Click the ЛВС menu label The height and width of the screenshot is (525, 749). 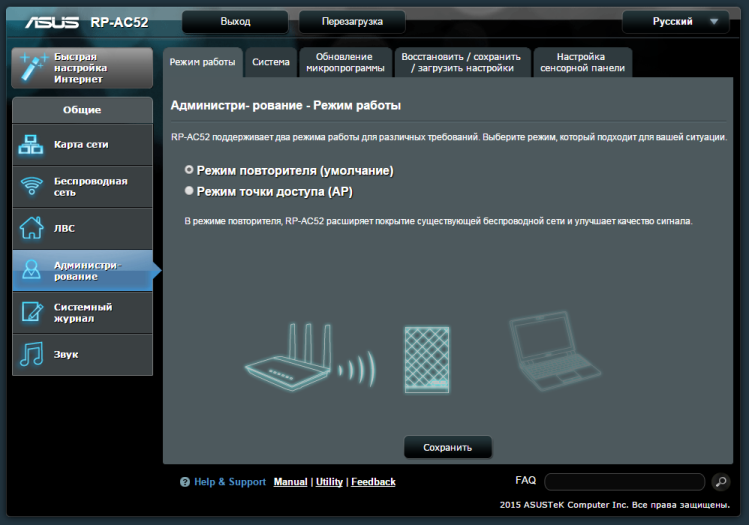pos(64,228)
